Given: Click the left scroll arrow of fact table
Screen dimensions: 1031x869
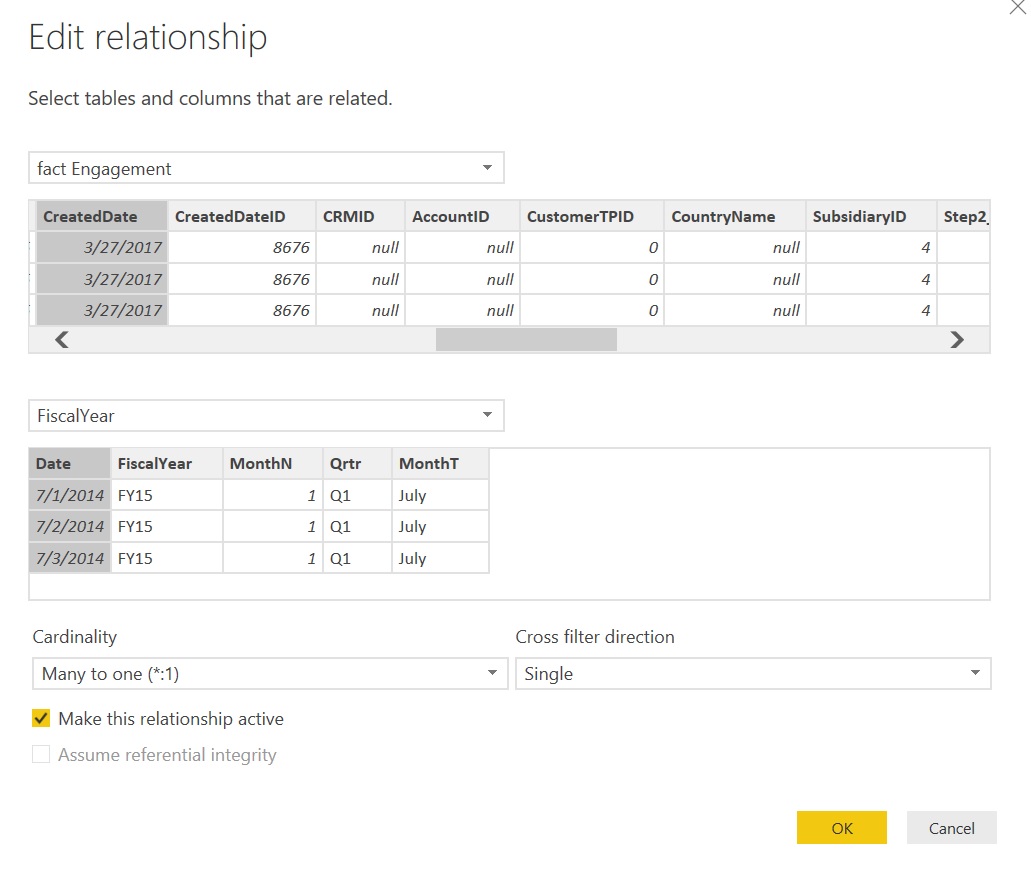Looking at the screenshot, I should [x=62, y=340].
